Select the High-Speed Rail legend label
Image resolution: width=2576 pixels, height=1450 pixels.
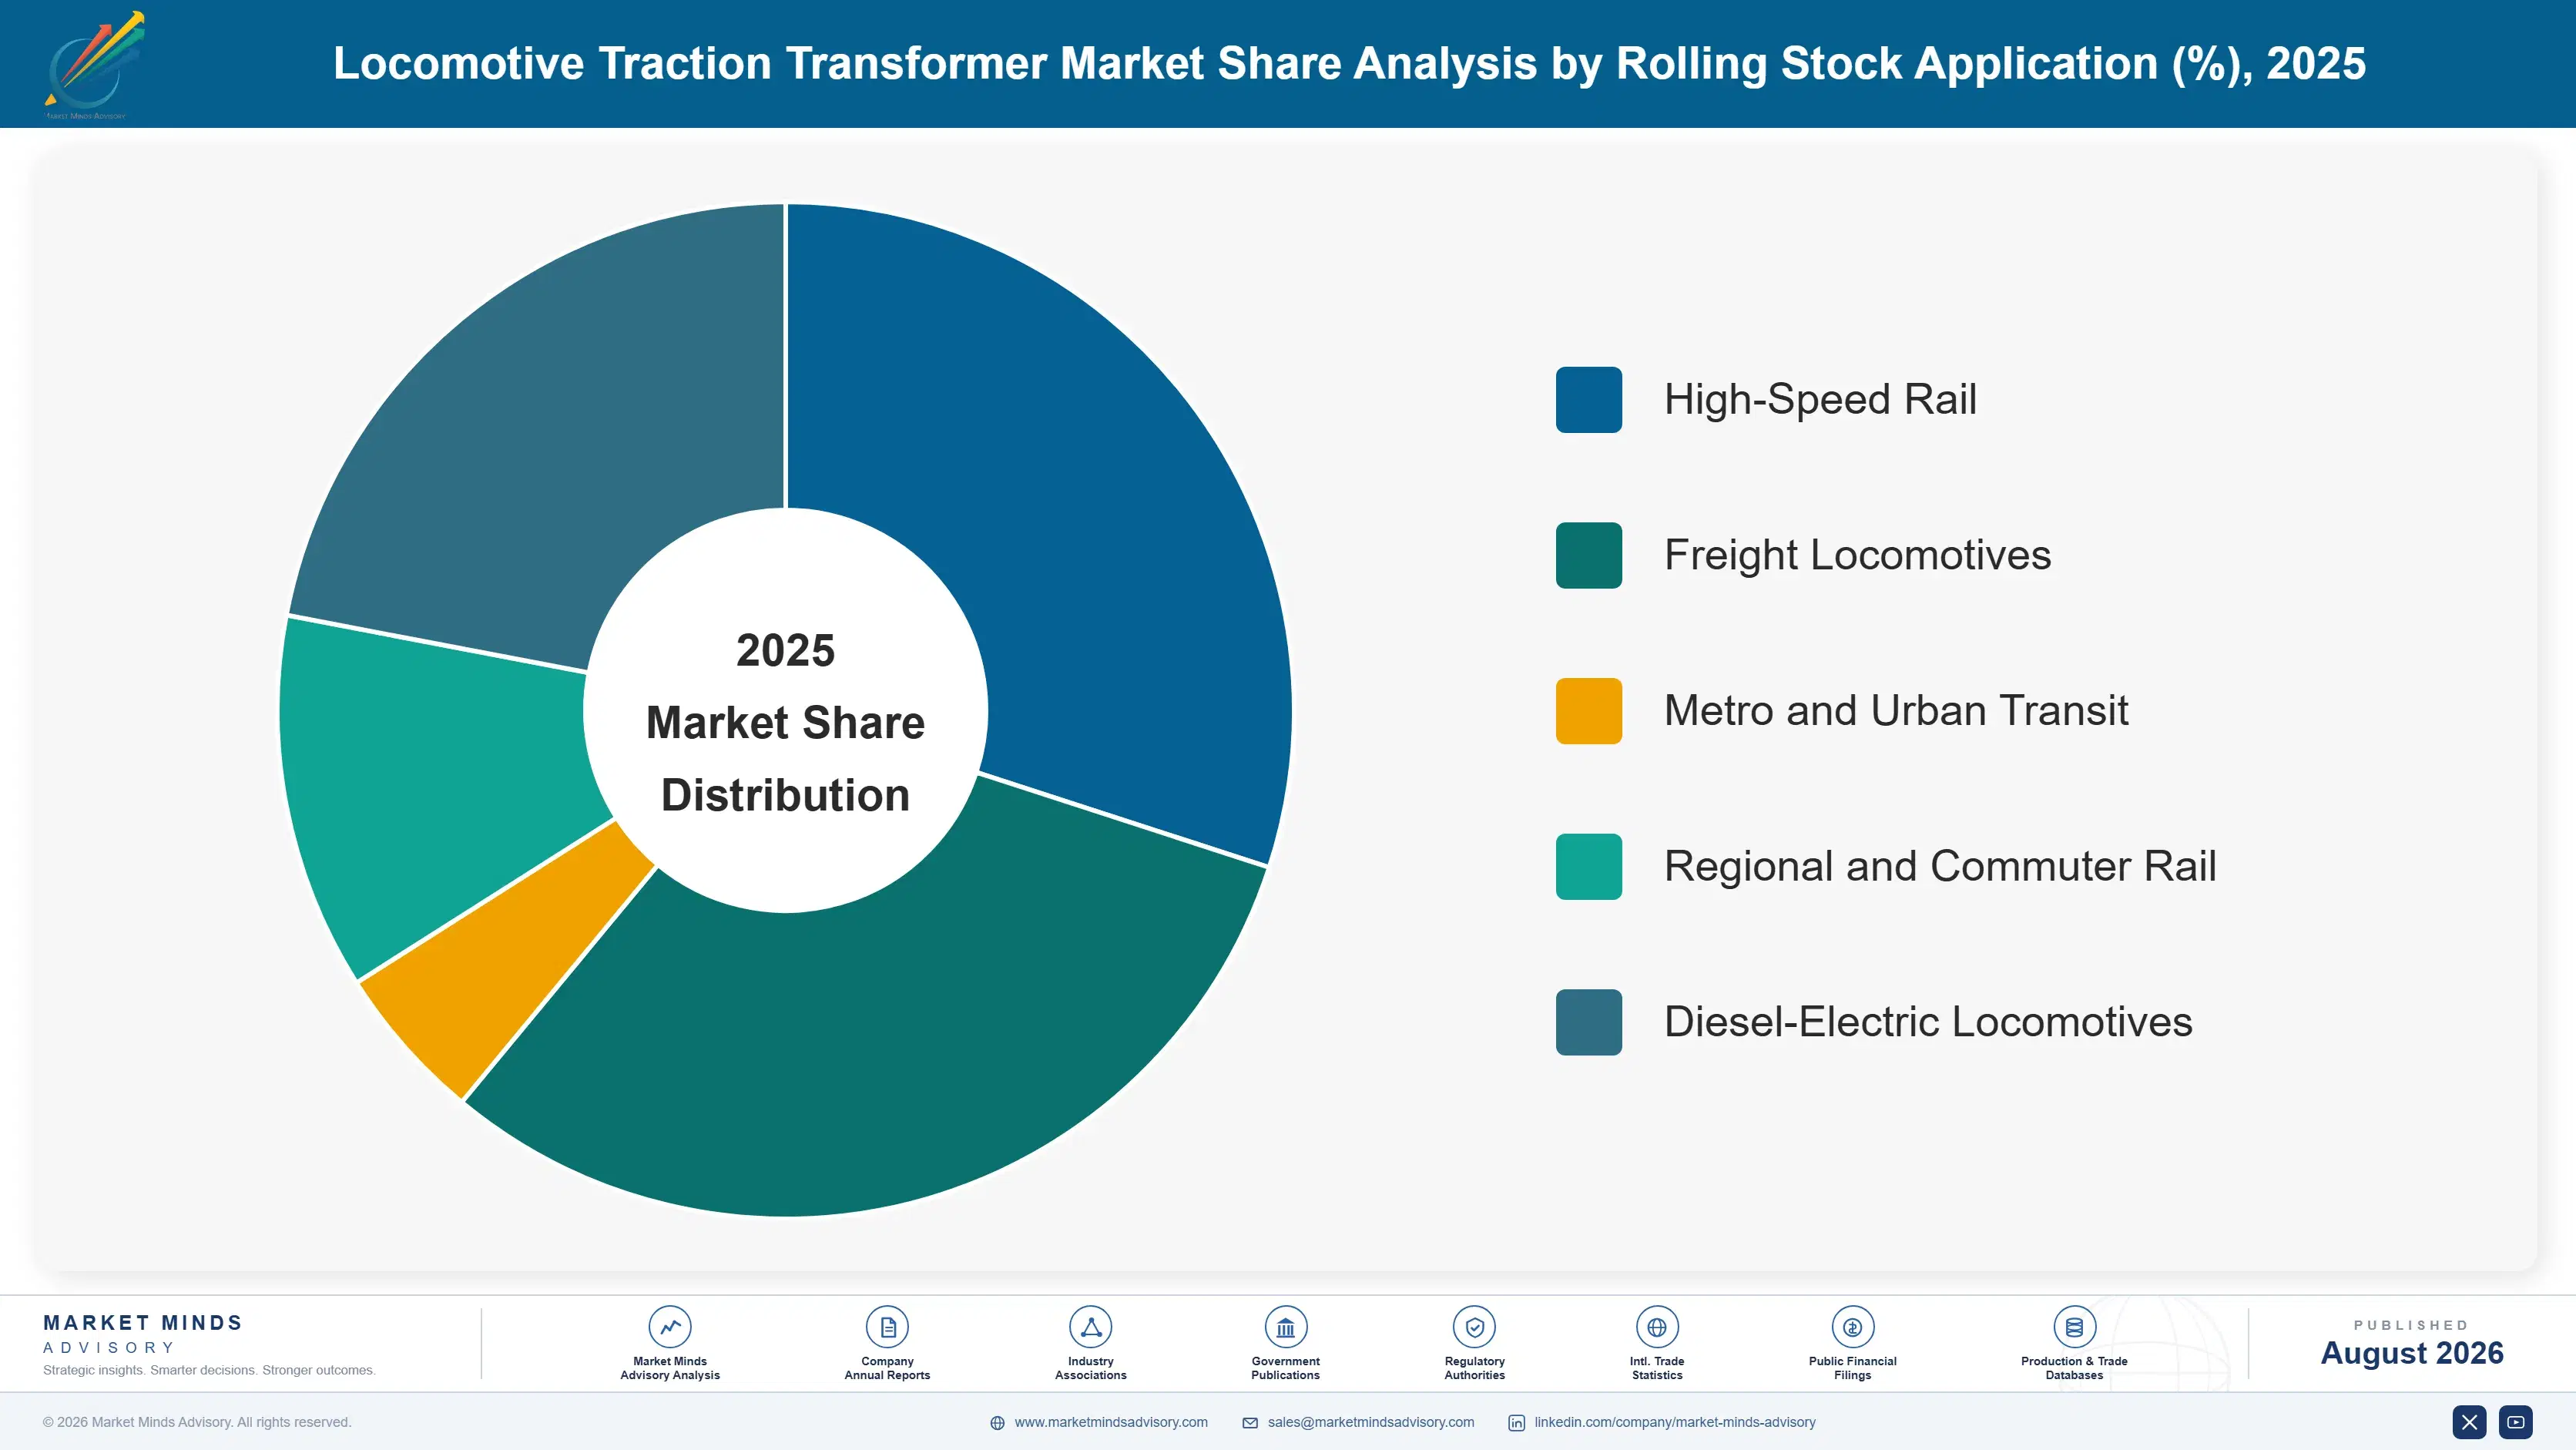pos(1820,400)
